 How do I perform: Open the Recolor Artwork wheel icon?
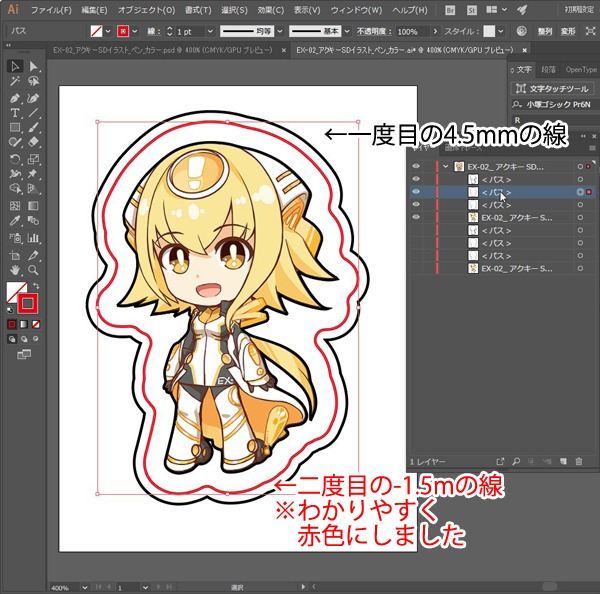(x=521, y=31)
